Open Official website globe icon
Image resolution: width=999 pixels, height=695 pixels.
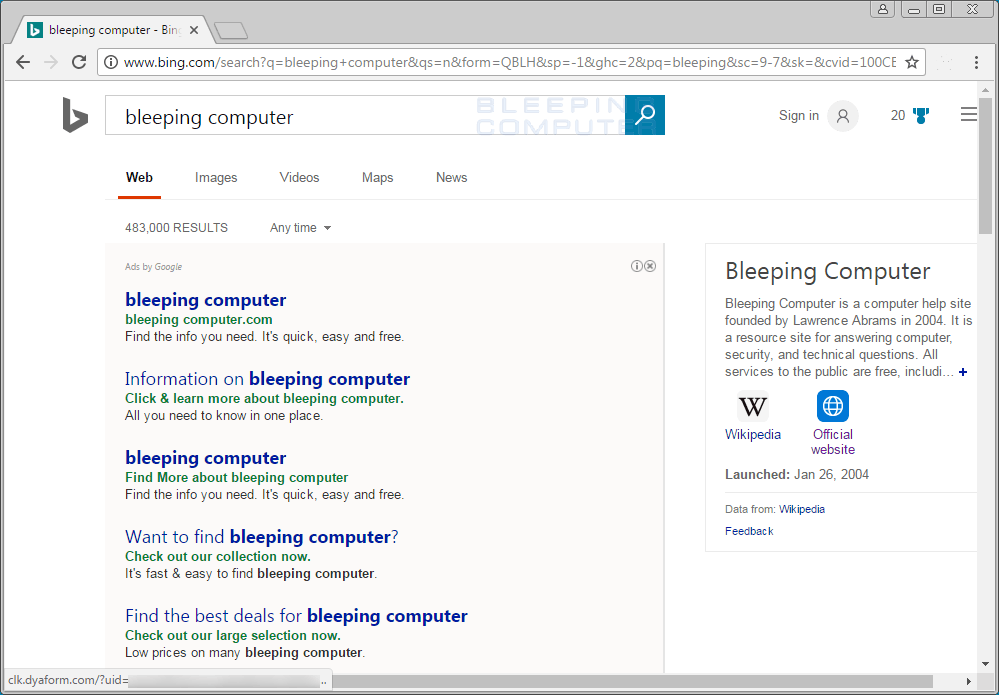point(833,406)
